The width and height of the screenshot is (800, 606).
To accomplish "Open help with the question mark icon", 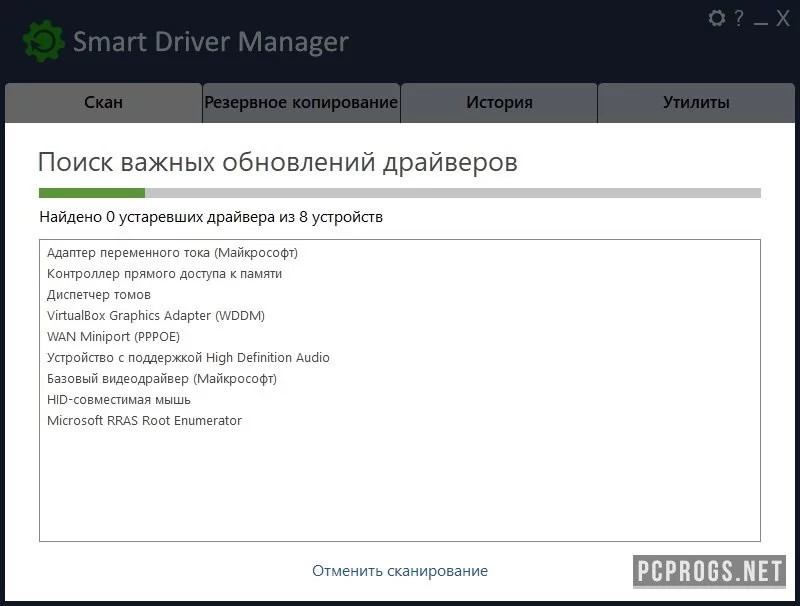I will [739, 18].
